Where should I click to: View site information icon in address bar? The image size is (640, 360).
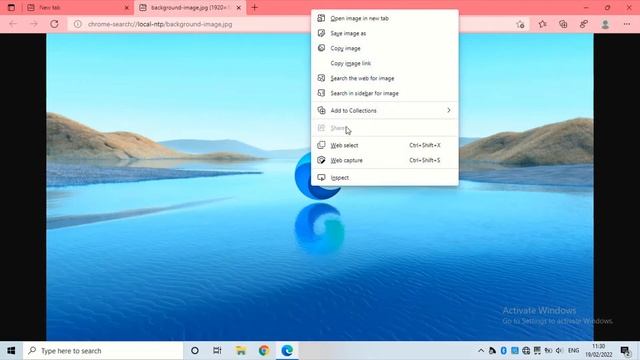[x=77, y=24]
